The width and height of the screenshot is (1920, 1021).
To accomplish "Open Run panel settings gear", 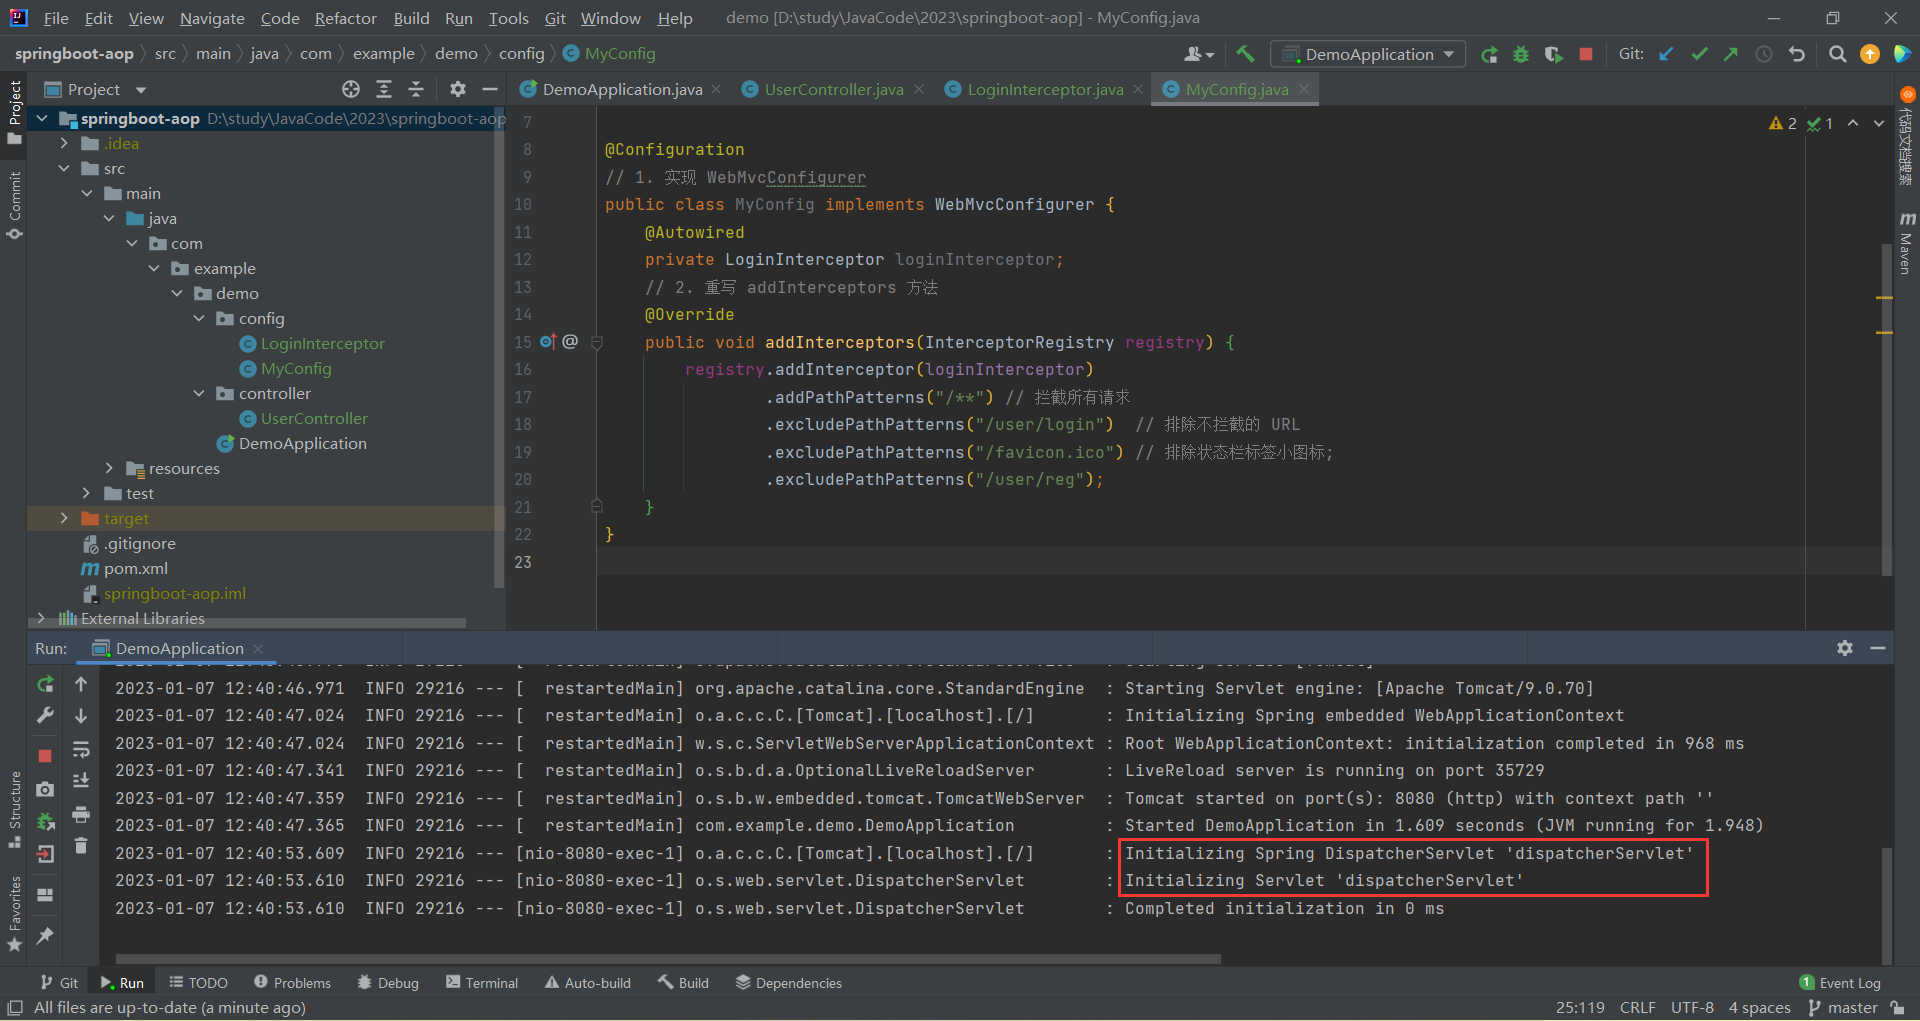I will click(1845, 648).
